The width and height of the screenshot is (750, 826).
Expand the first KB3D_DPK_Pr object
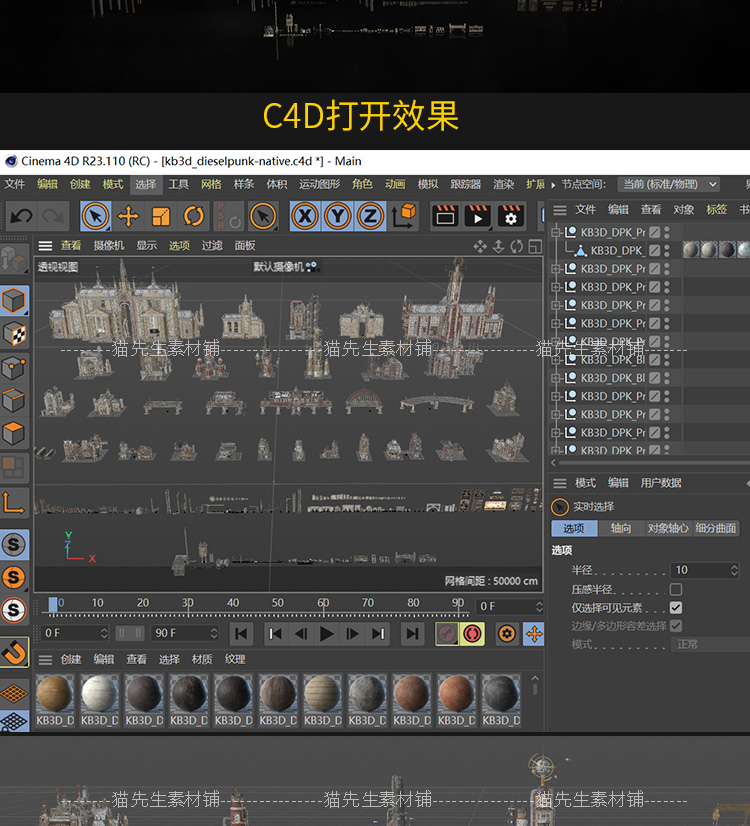pos(555,232)
